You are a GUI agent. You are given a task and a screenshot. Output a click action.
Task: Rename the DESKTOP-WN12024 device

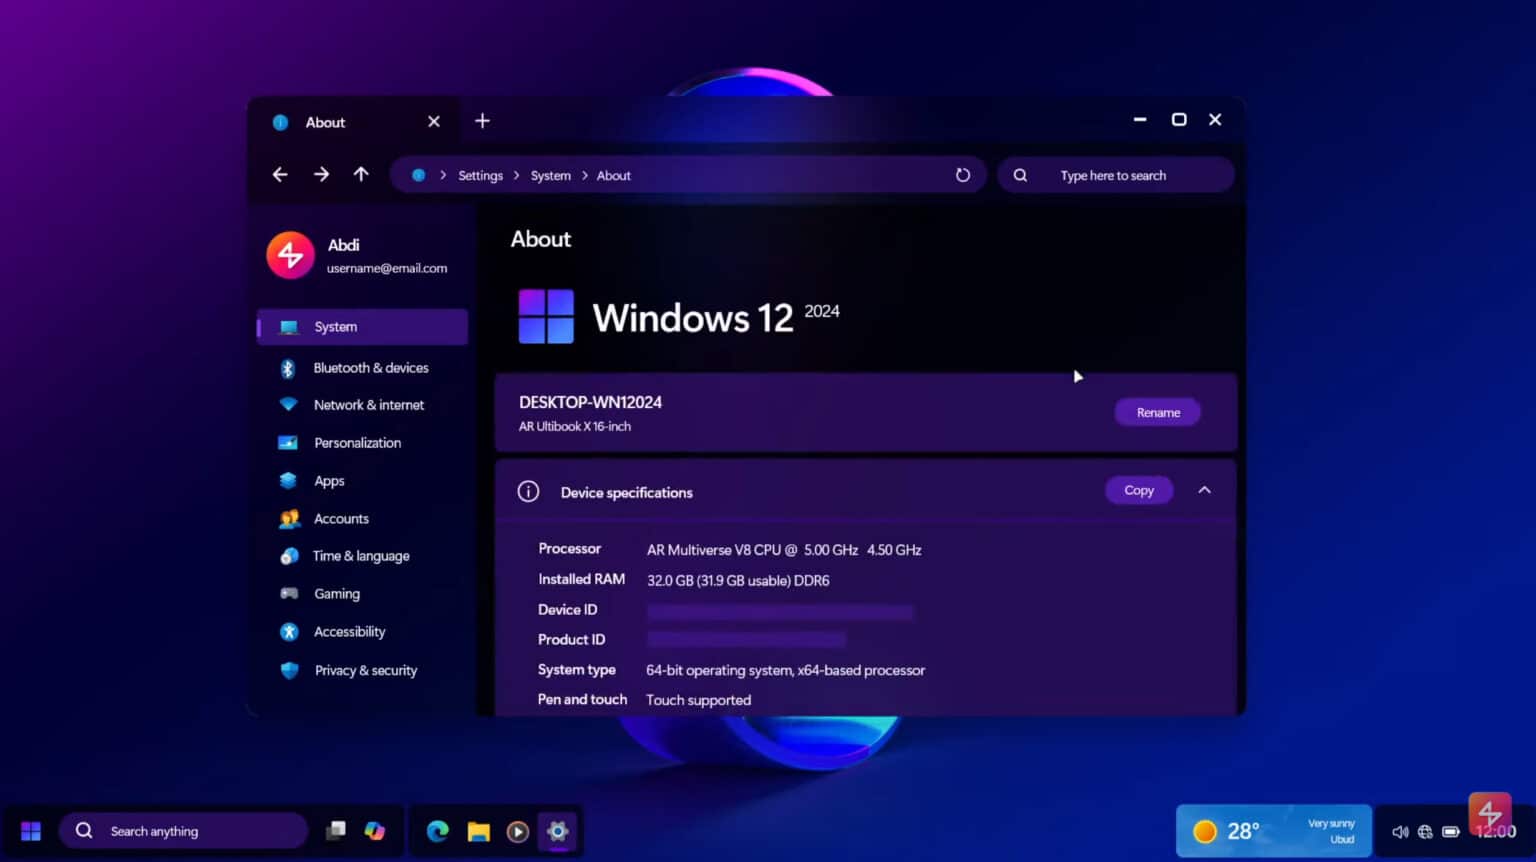[1157, 412]
